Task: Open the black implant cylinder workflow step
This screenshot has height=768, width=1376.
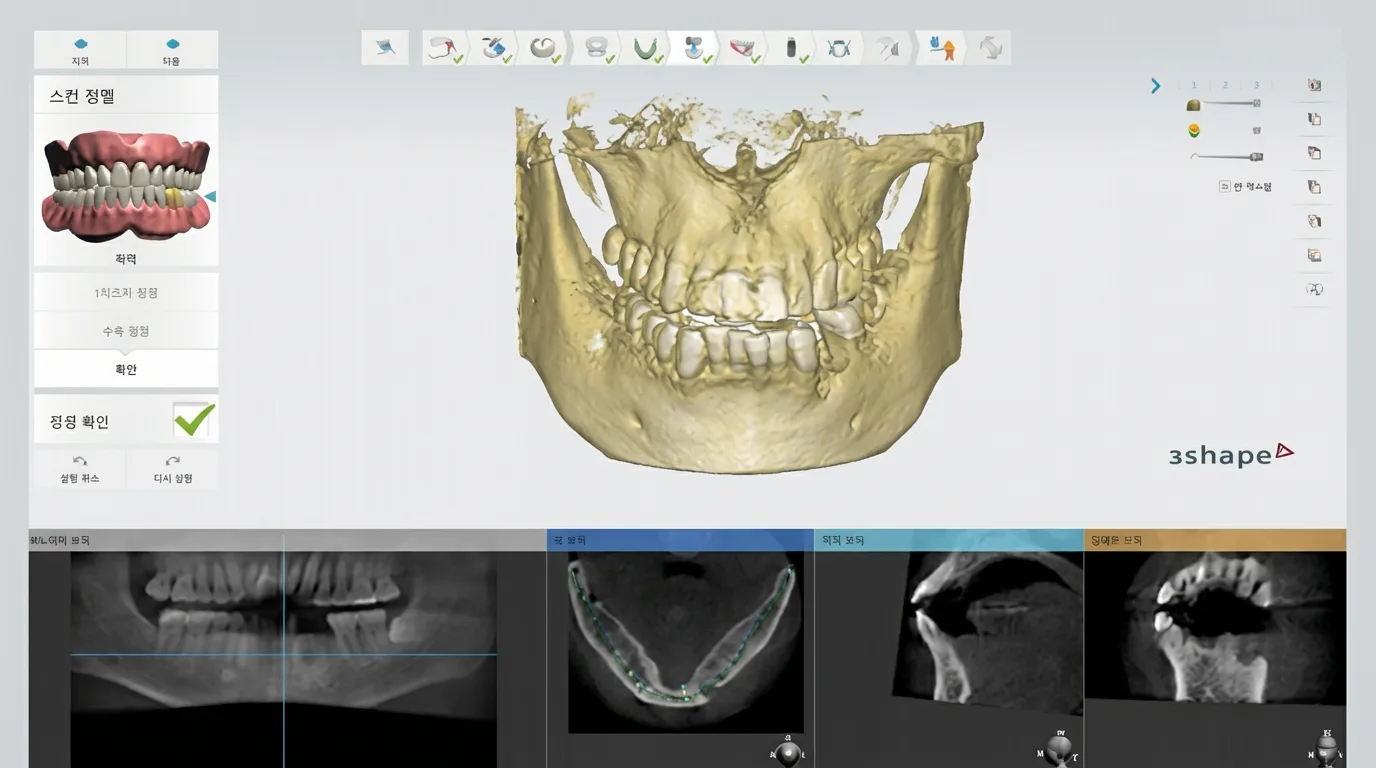Action: (792, 48)
